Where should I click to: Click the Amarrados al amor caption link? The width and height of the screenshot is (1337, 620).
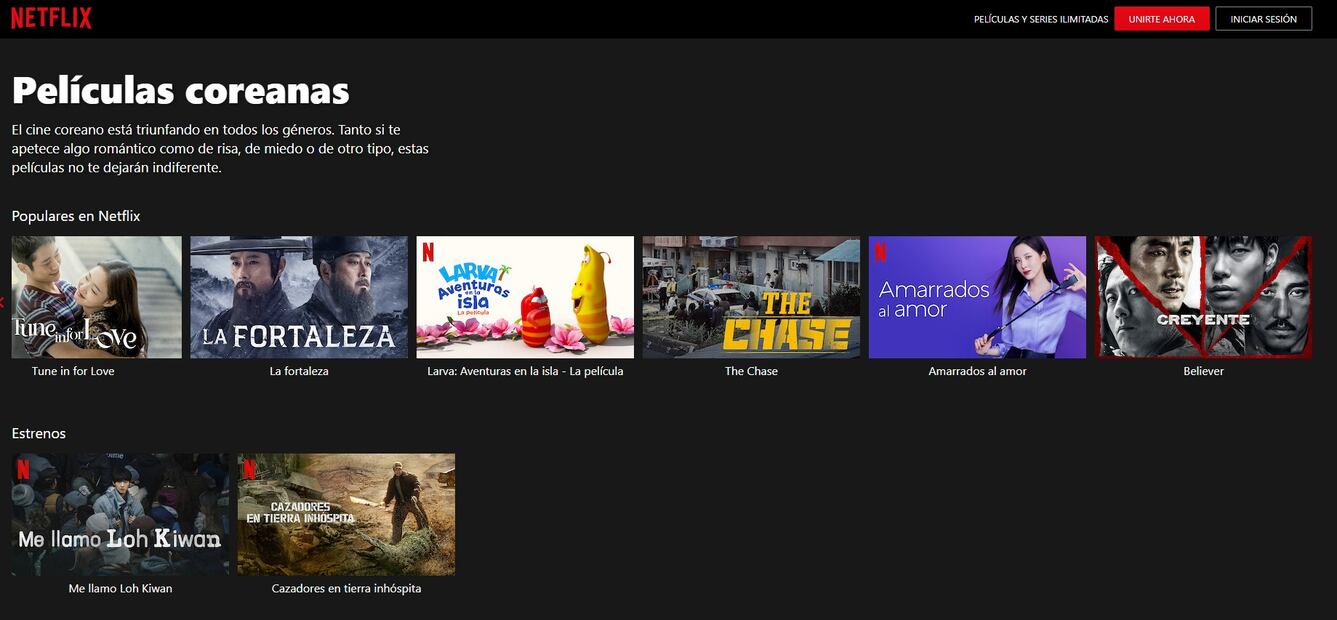977,371
